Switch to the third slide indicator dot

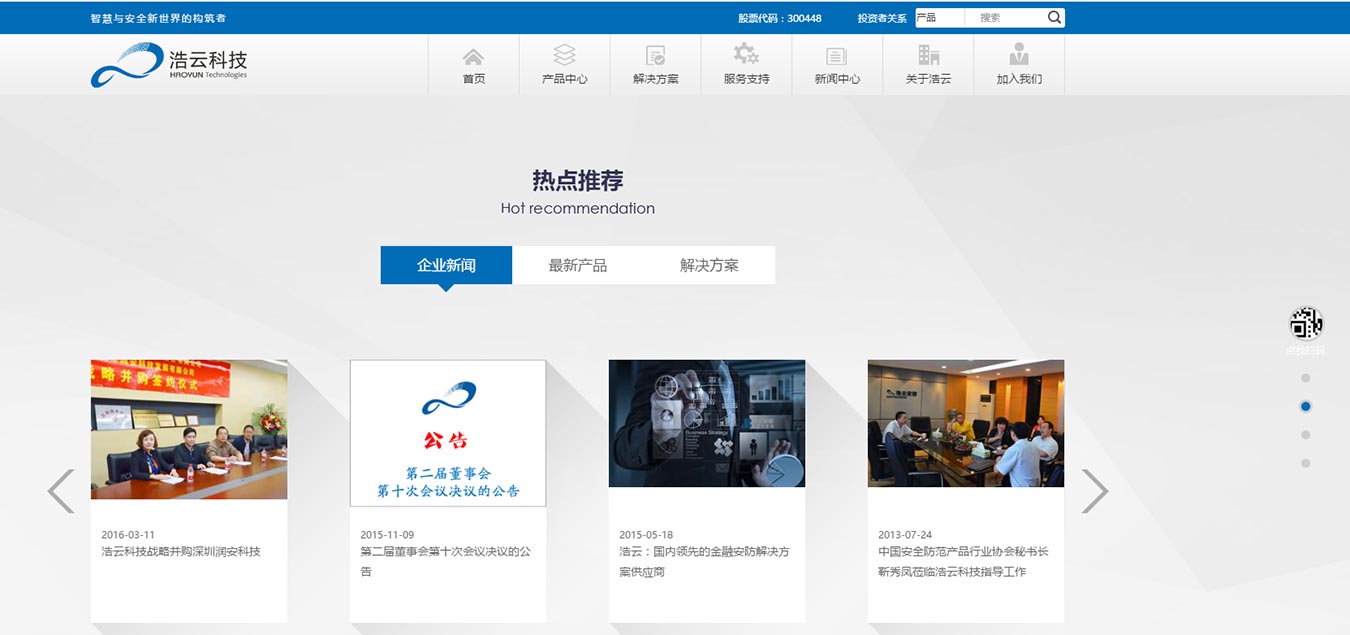[x=1305, y=434]
